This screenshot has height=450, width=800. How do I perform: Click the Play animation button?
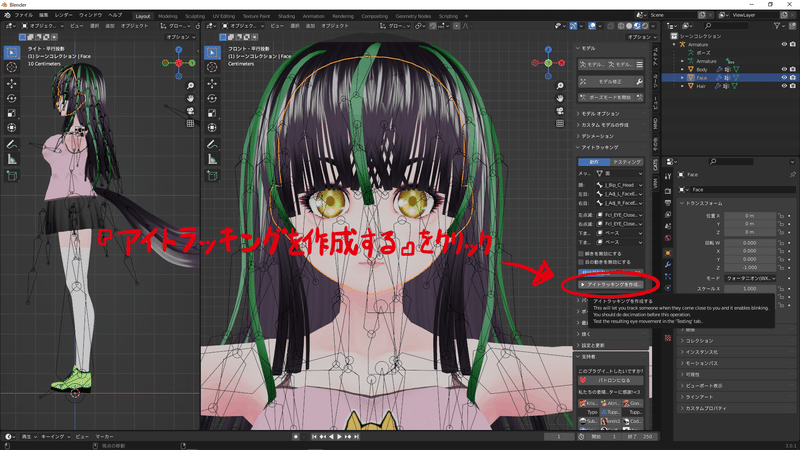coord(340,437)
